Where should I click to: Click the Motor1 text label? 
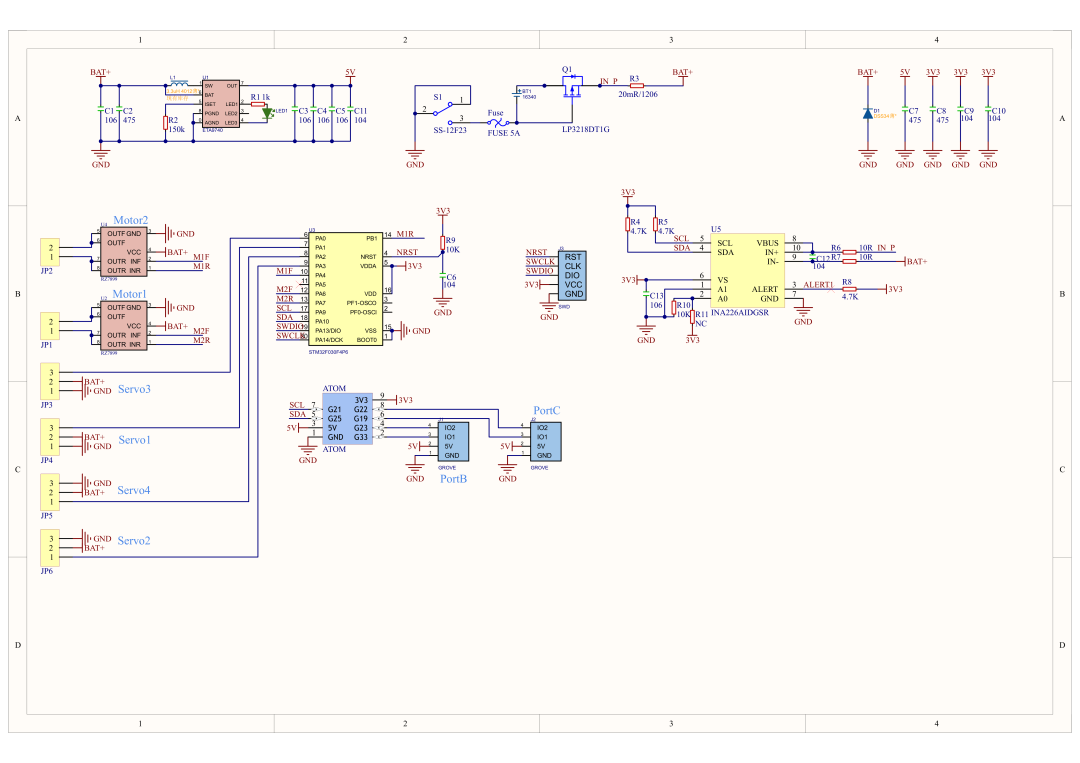pyautogui.click(x=129, y=294)
